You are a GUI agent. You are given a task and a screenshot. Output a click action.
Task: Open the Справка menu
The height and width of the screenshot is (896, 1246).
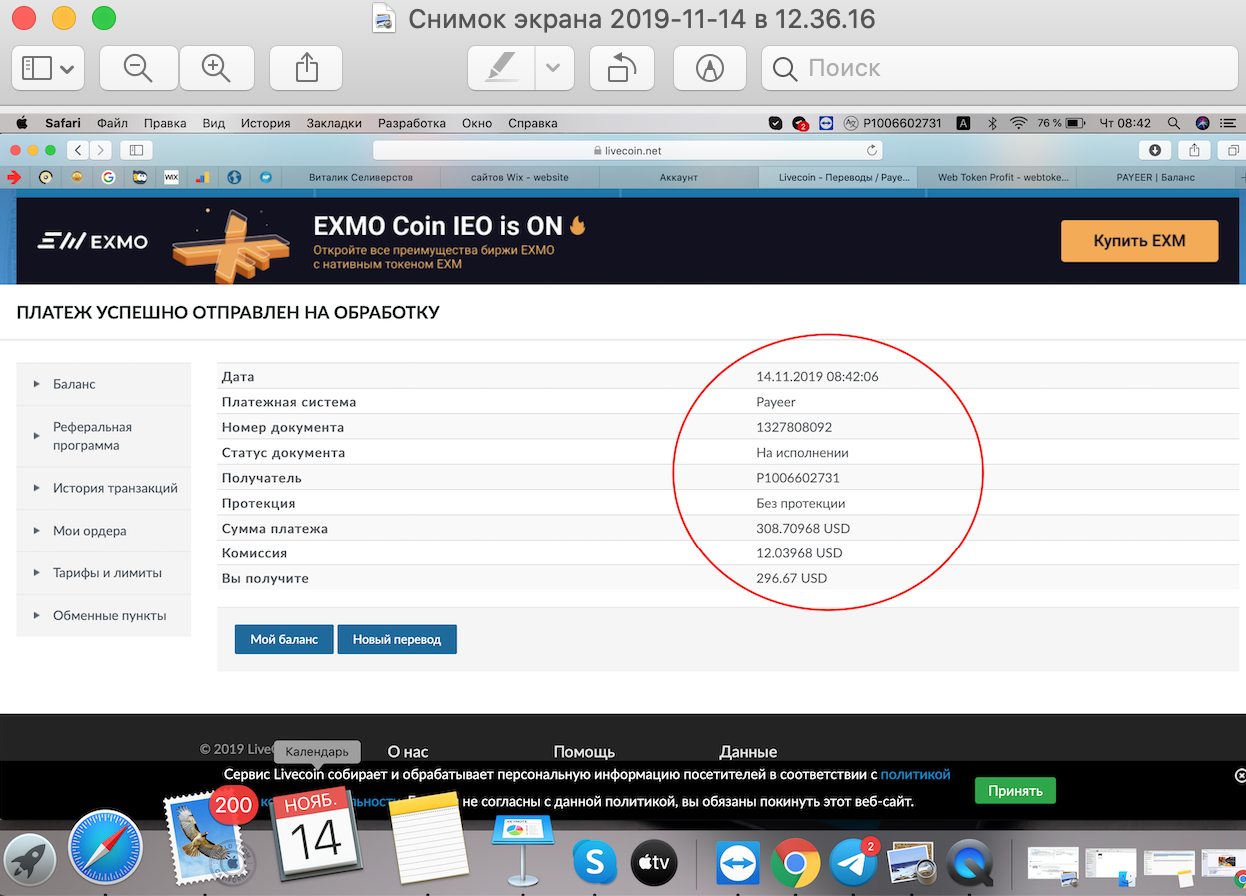point(532,123)
